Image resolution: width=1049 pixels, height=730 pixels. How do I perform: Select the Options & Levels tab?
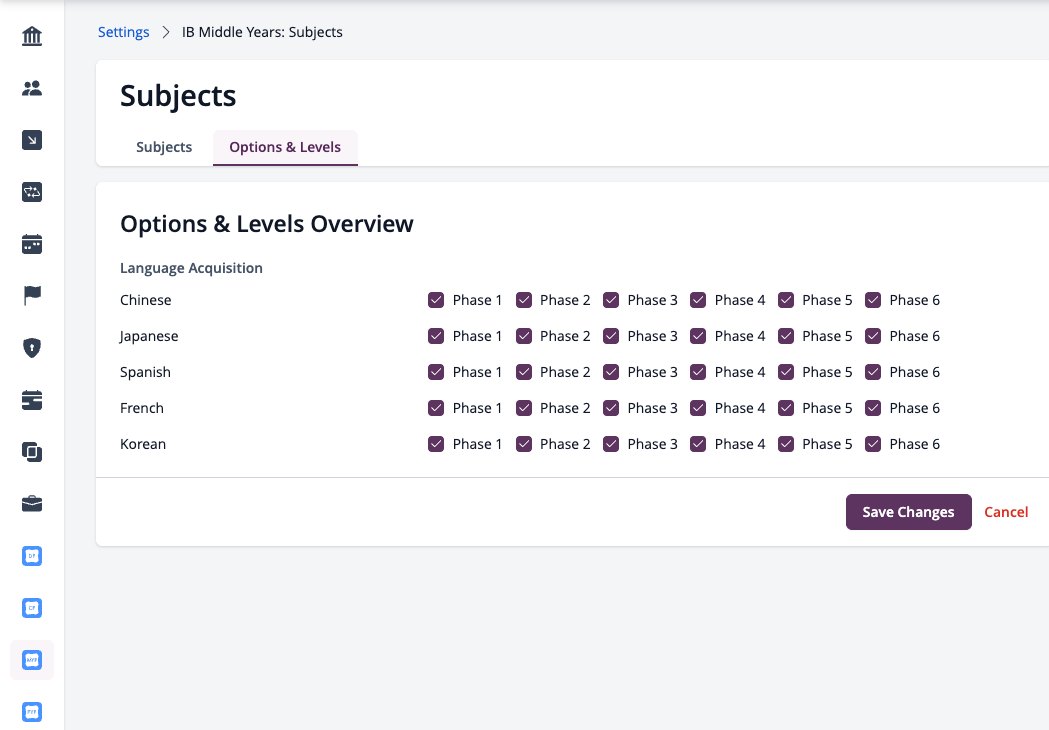(285, 147)
